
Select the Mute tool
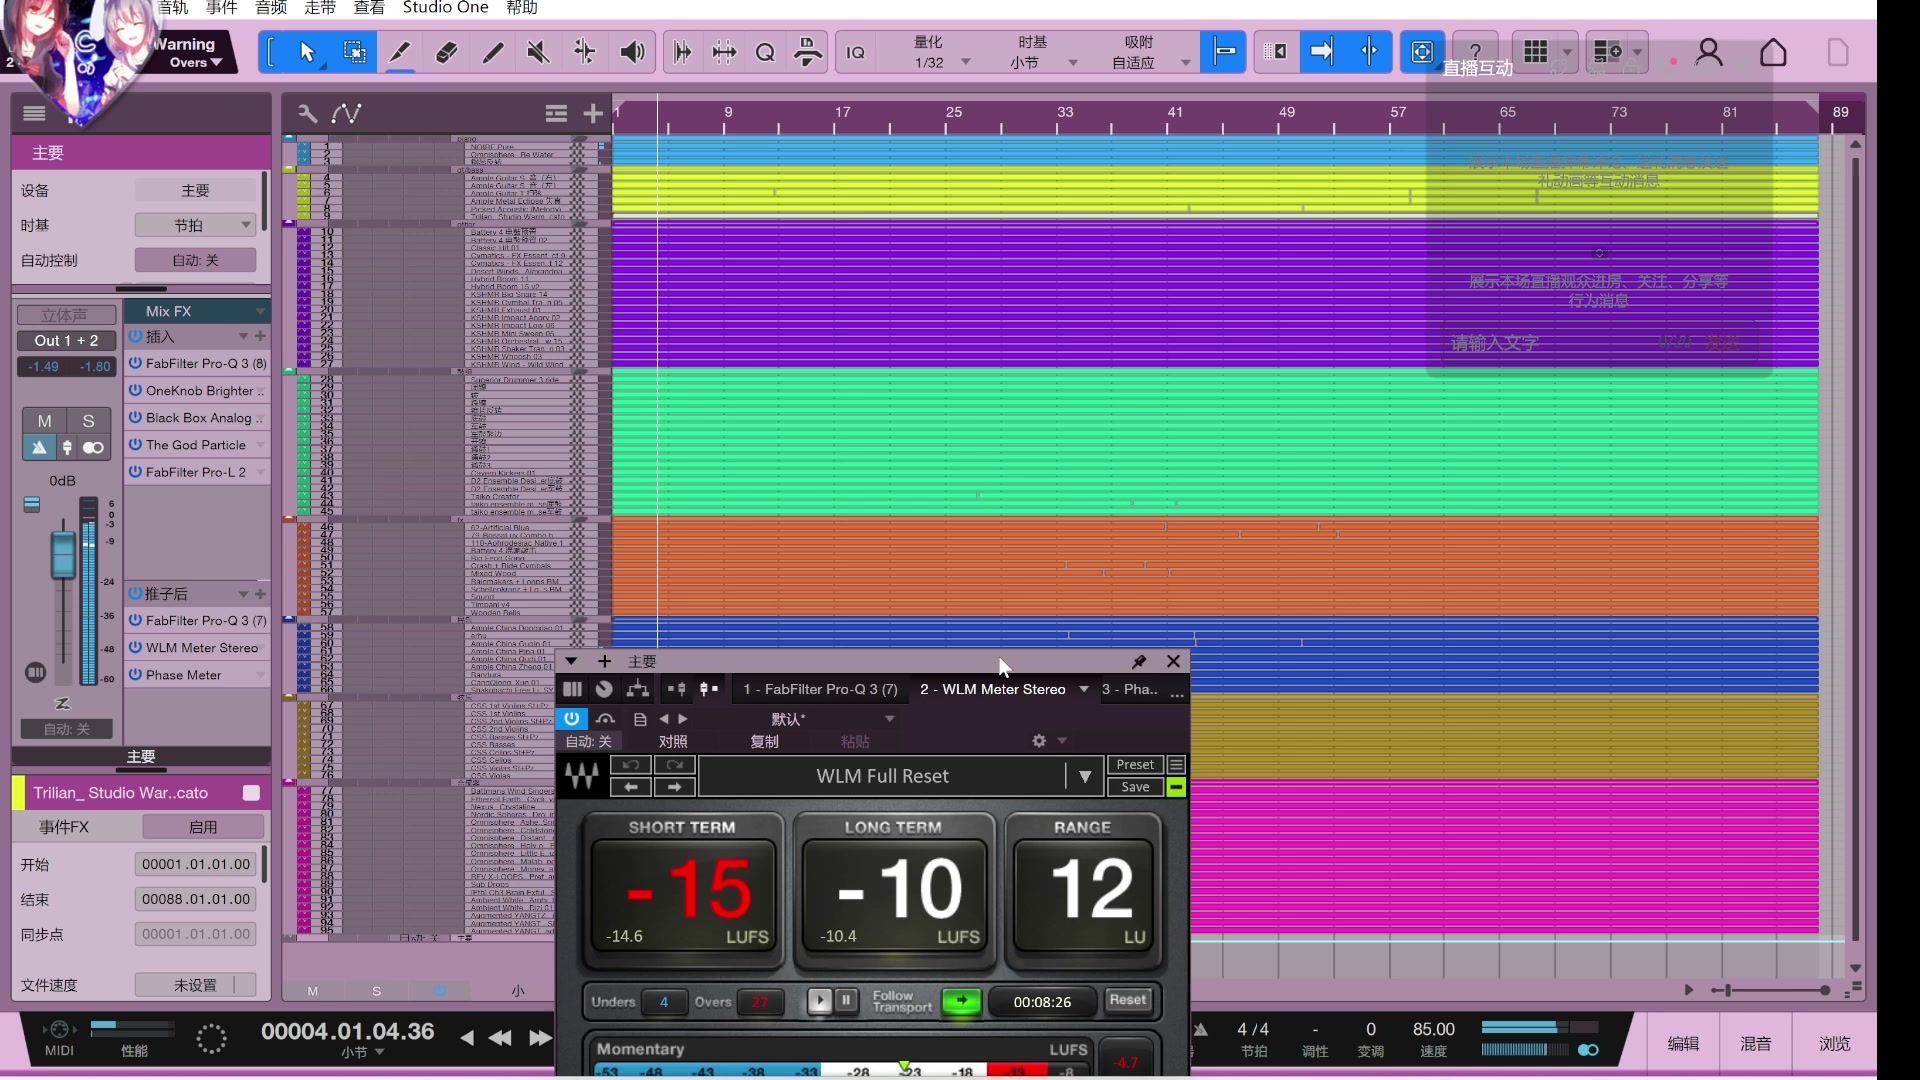click(538, 52)
